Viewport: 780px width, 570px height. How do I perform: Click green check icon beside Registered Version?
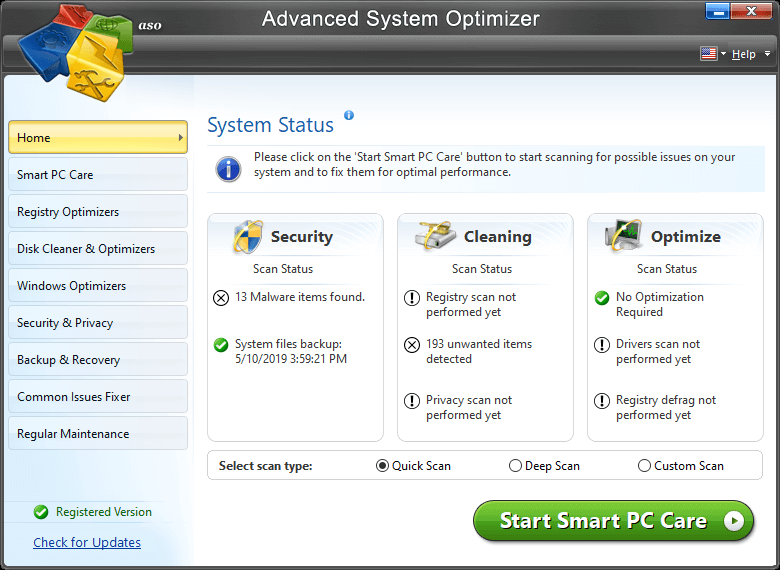click(41, 512)
